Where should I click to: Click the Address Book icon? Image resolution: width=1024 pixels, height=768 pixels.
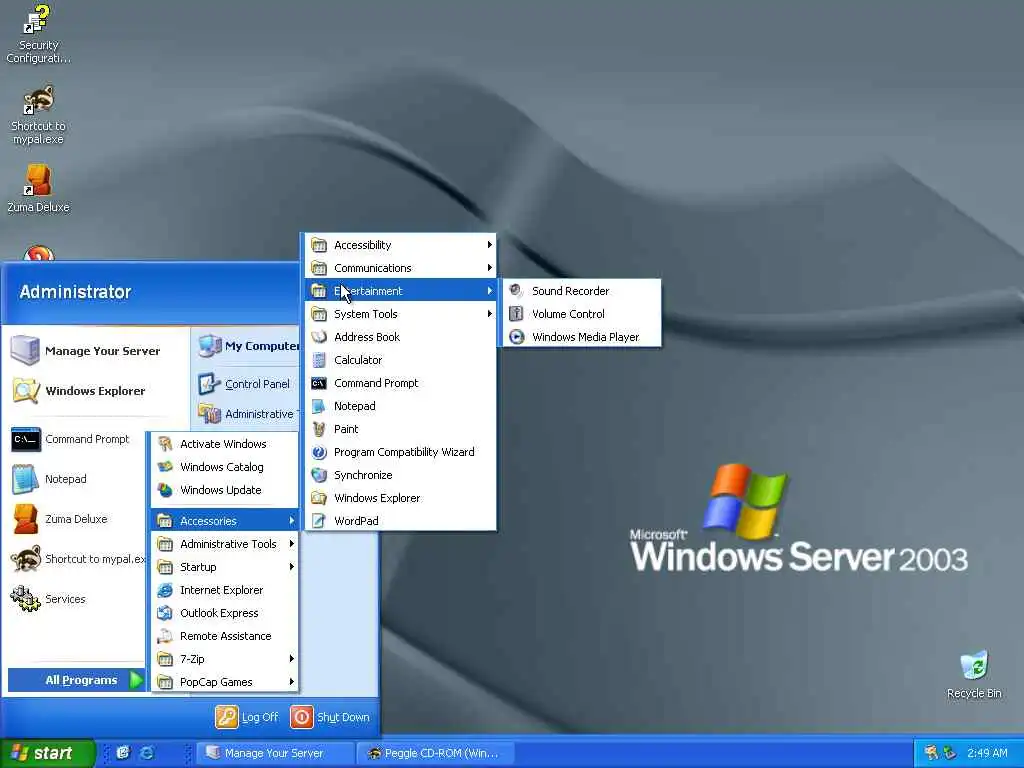pyautogui.click(x=319, y=337)
